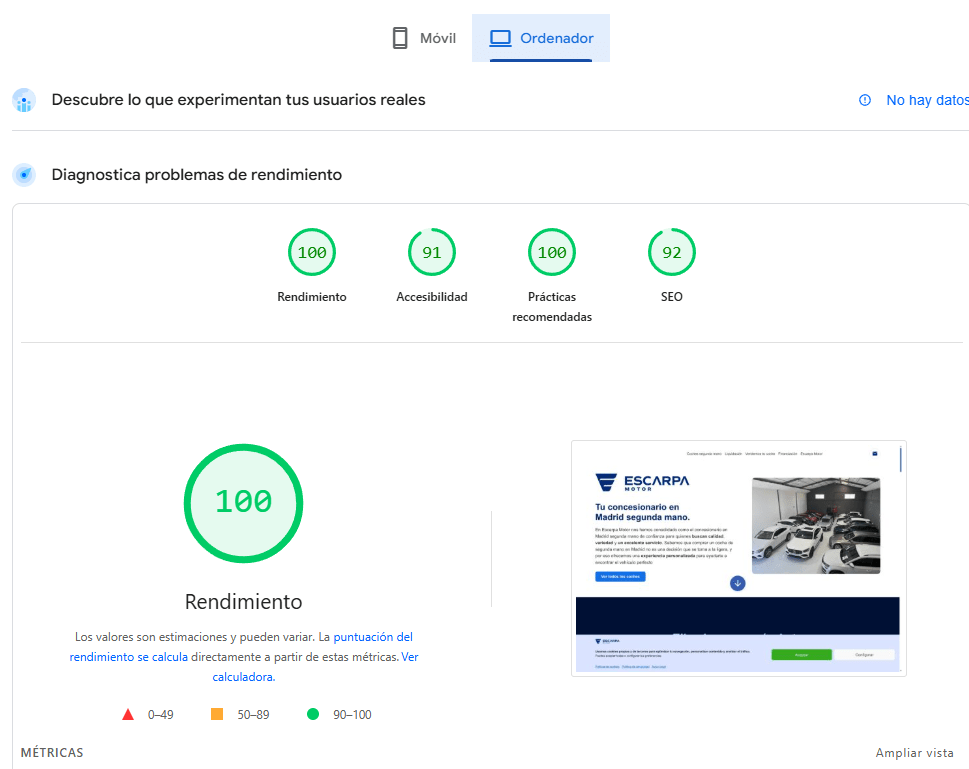Click the info icon beside No hay datos

tap(865, 100)
